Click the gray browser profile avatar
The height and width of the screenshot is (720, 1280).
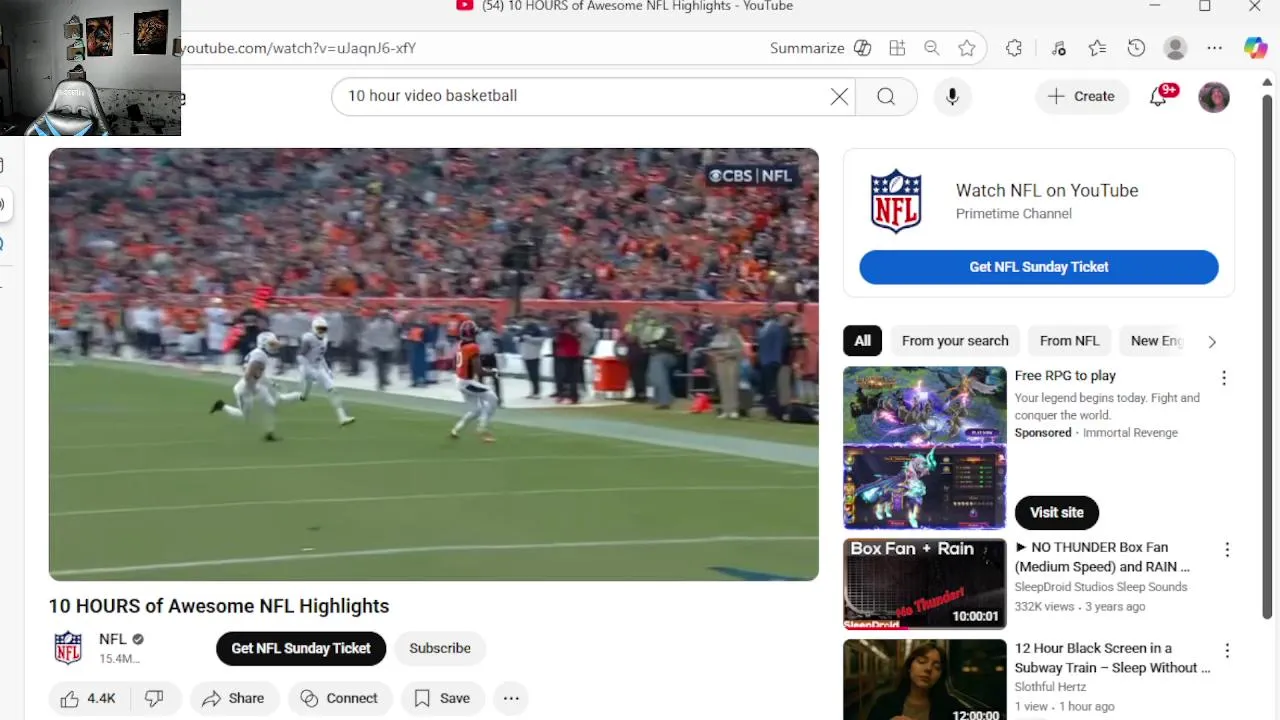pos(1176,48)
